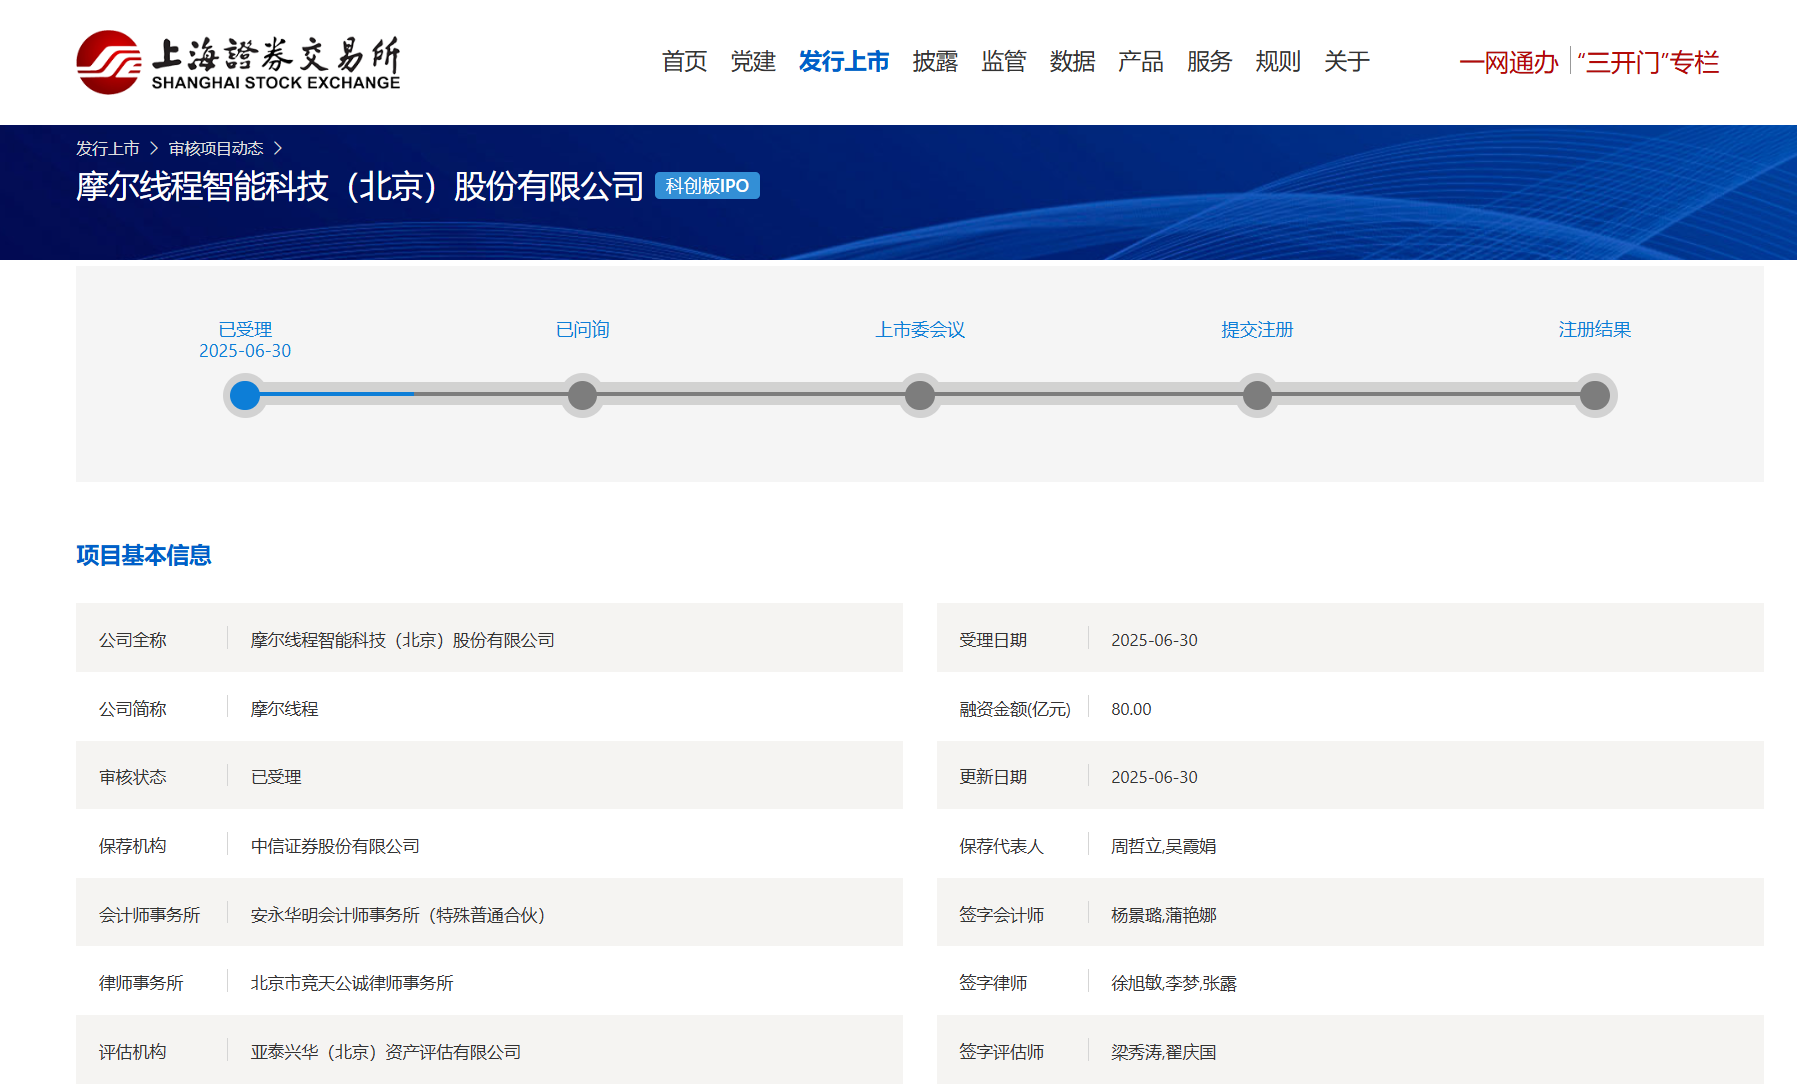Screen dimensions: 1797x1091
Task: Open the 首页 menu item
Action: [684, 62]
